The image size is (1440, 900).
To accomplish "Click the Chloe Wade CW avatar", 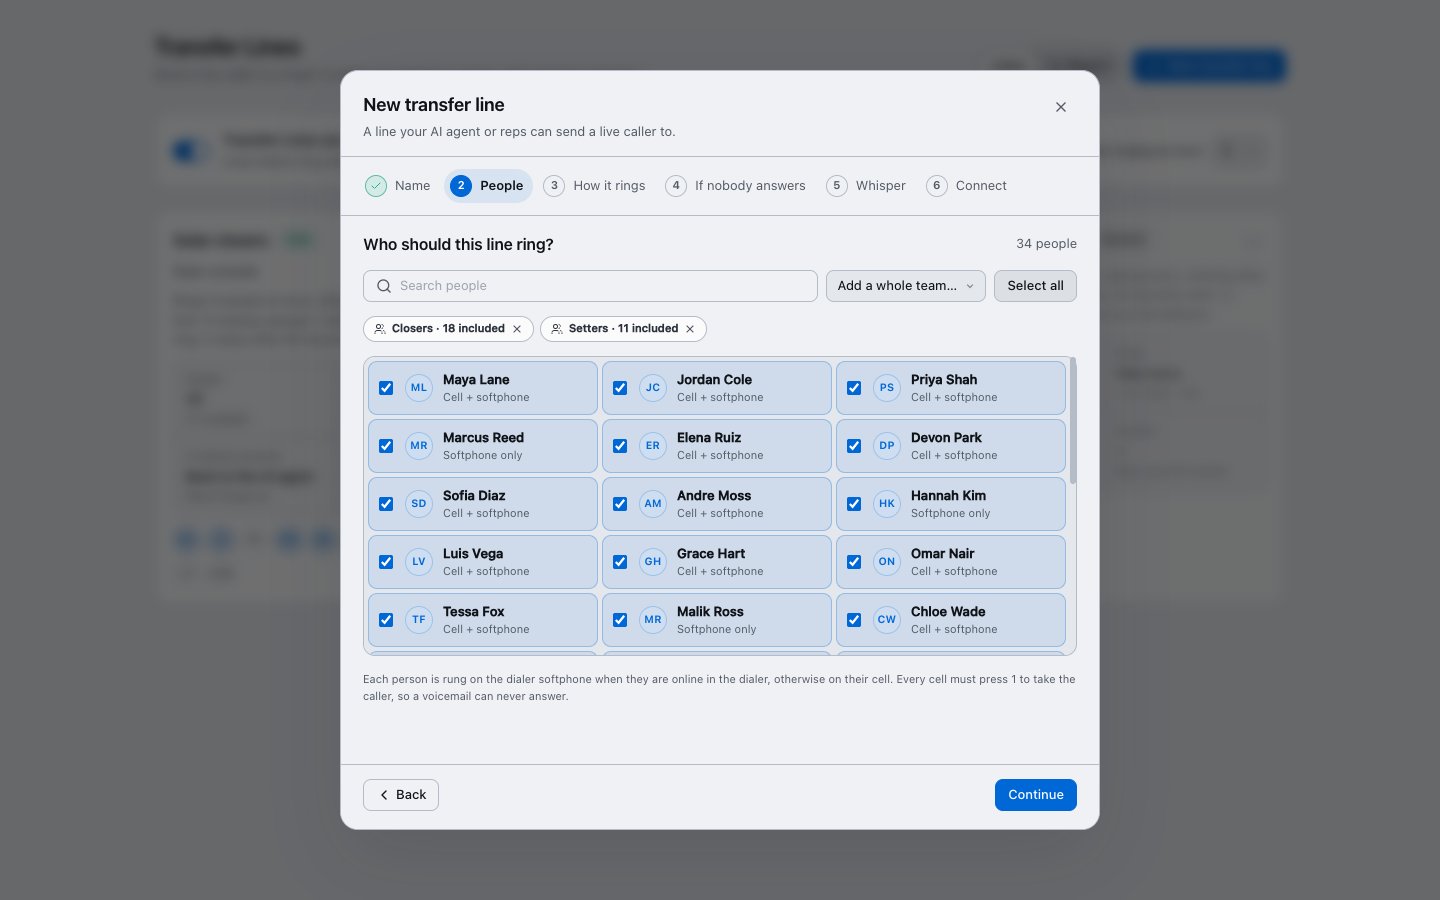I will click(x=887, y=620).
